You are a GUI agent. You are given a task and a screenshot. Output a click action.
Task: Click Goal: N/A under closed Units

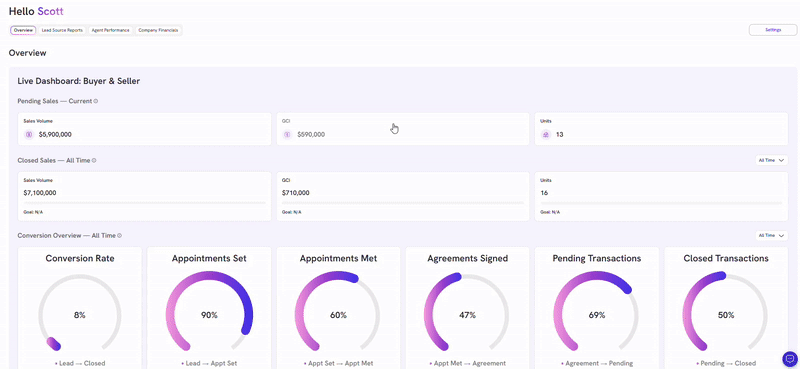pos(549,212)
